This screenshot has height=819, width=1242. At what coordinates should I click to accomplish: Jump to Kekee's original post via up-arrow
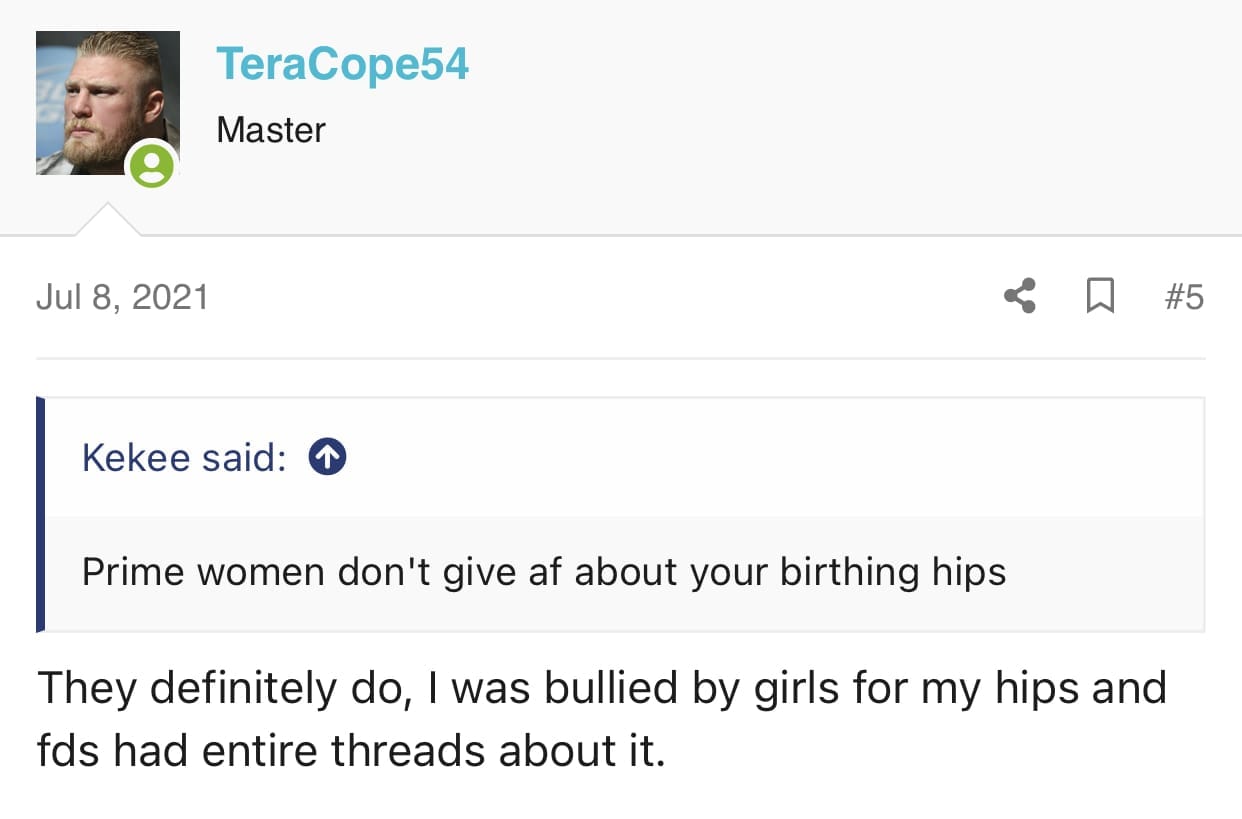tap(328, 457)
